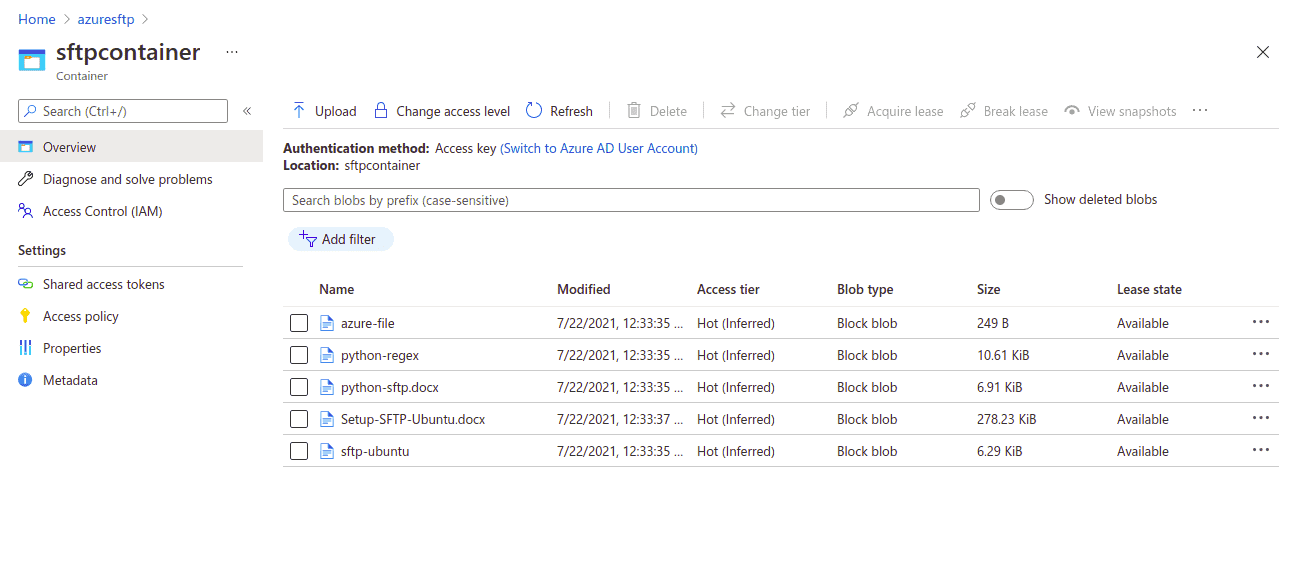Open the azure-file blob name
The image size is (1298, 583).
(x=368, y=323)
